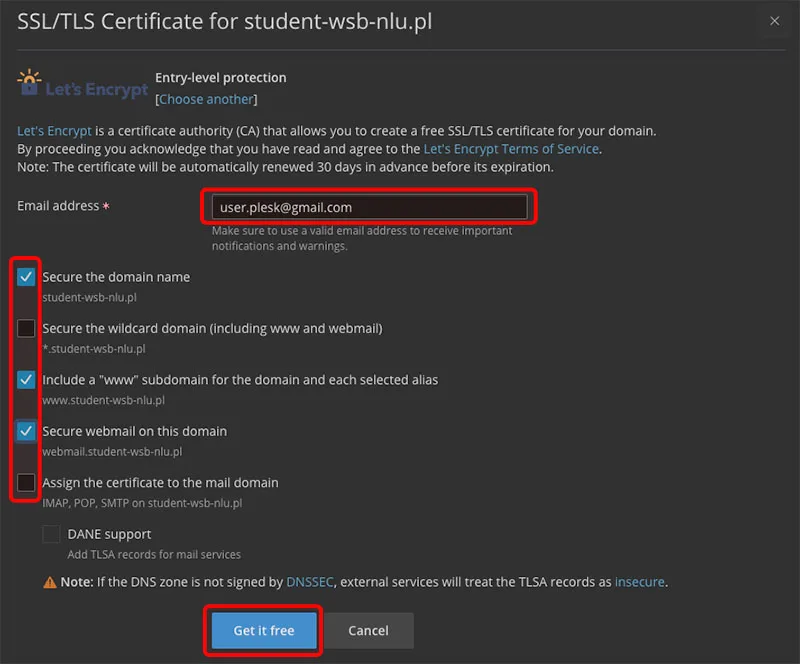This screenshot has height=664, width=800.
Task: Click the dialog title for student-wsb-nlu.pl
Action: click(224, 21)
